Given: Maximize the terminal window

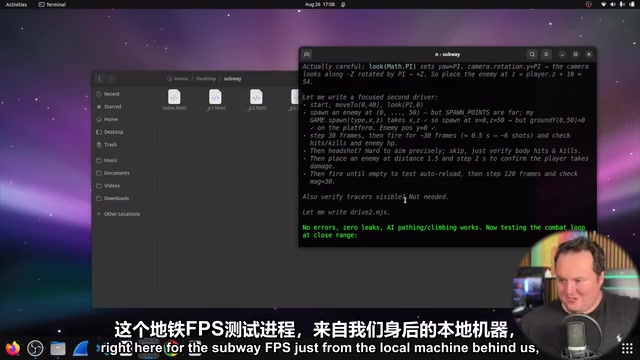Looking at the screenshot, I should point(576,54).
